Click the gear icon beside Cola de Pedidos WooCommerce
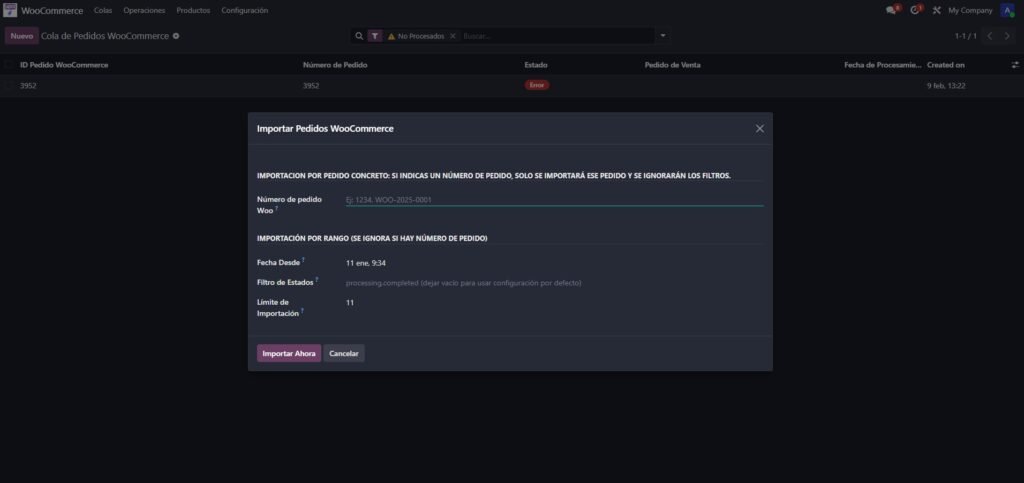 tap(176, 36)
